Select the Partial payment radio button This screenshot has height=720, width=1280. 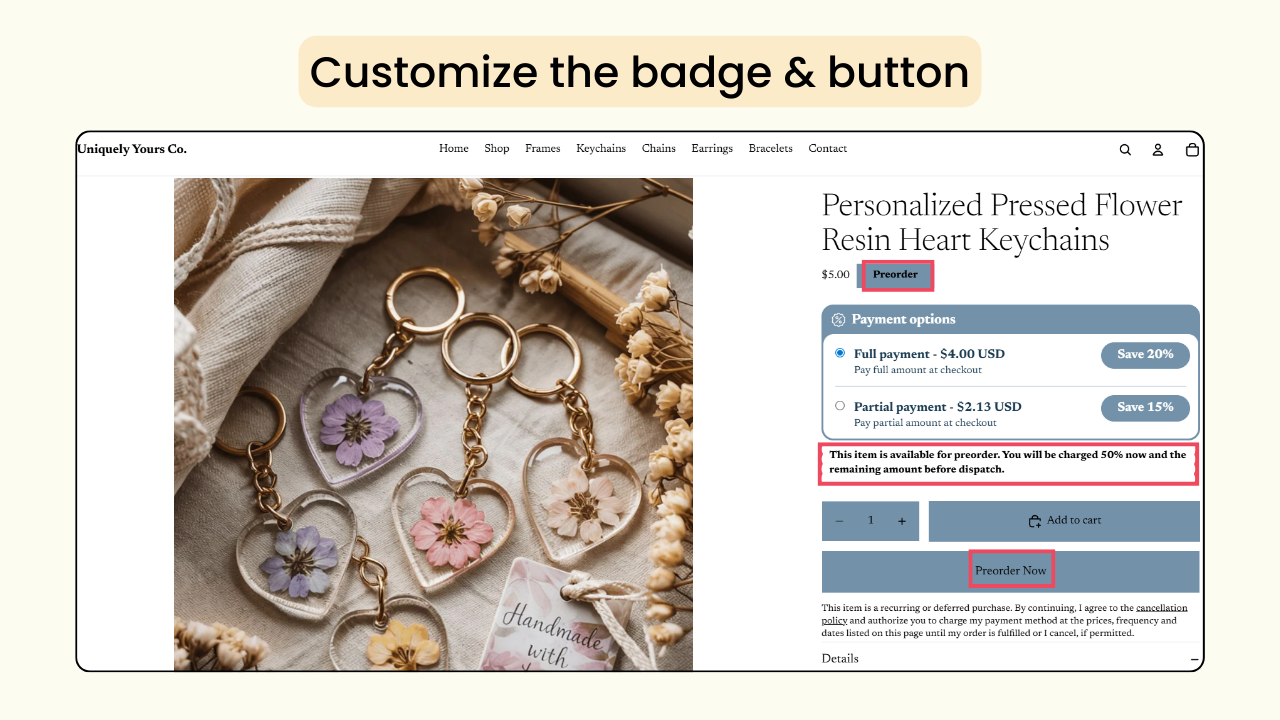click(x=840, y=405)
